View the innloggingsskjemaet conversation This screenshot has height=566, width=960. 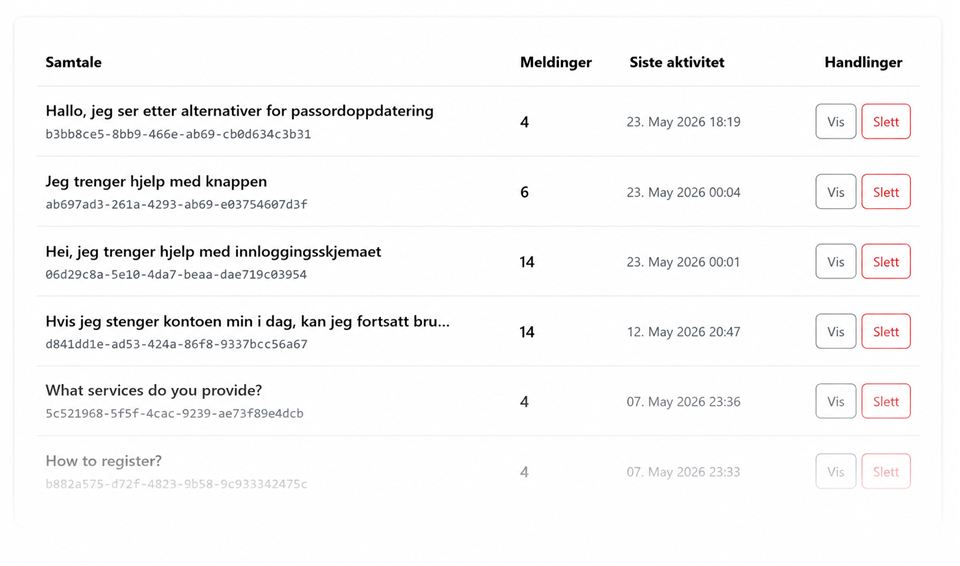836,262
